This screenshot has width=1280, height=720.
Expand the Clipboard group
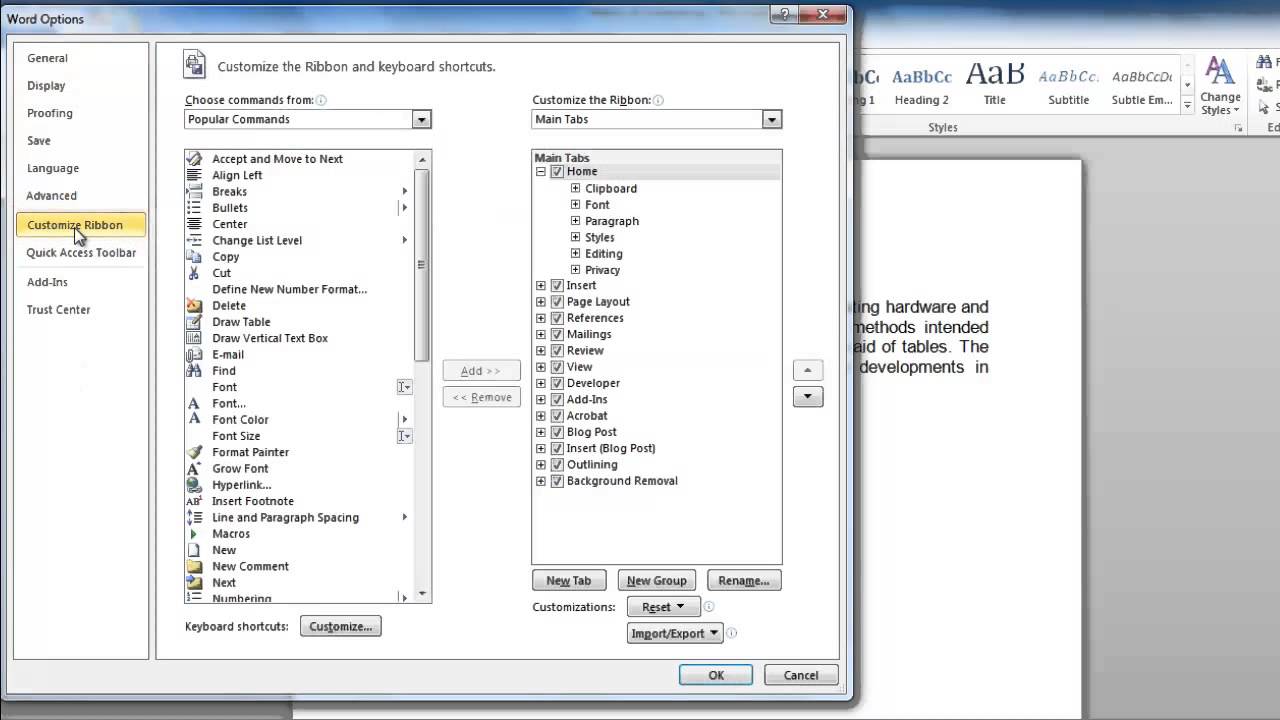[575, 188]
